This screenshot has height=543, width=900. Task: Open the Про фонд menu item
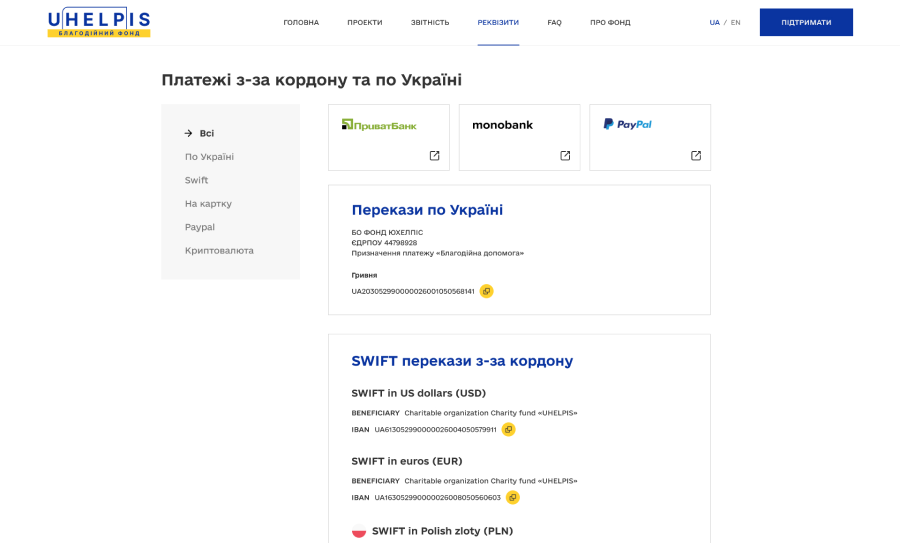(610, 22)
